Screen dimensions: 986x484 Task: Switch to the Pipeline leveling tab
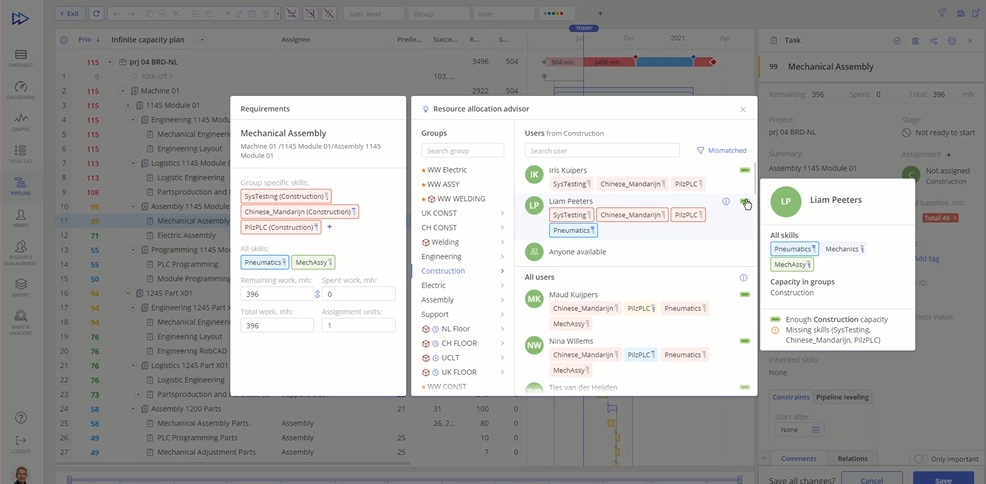tap(845, 397)
